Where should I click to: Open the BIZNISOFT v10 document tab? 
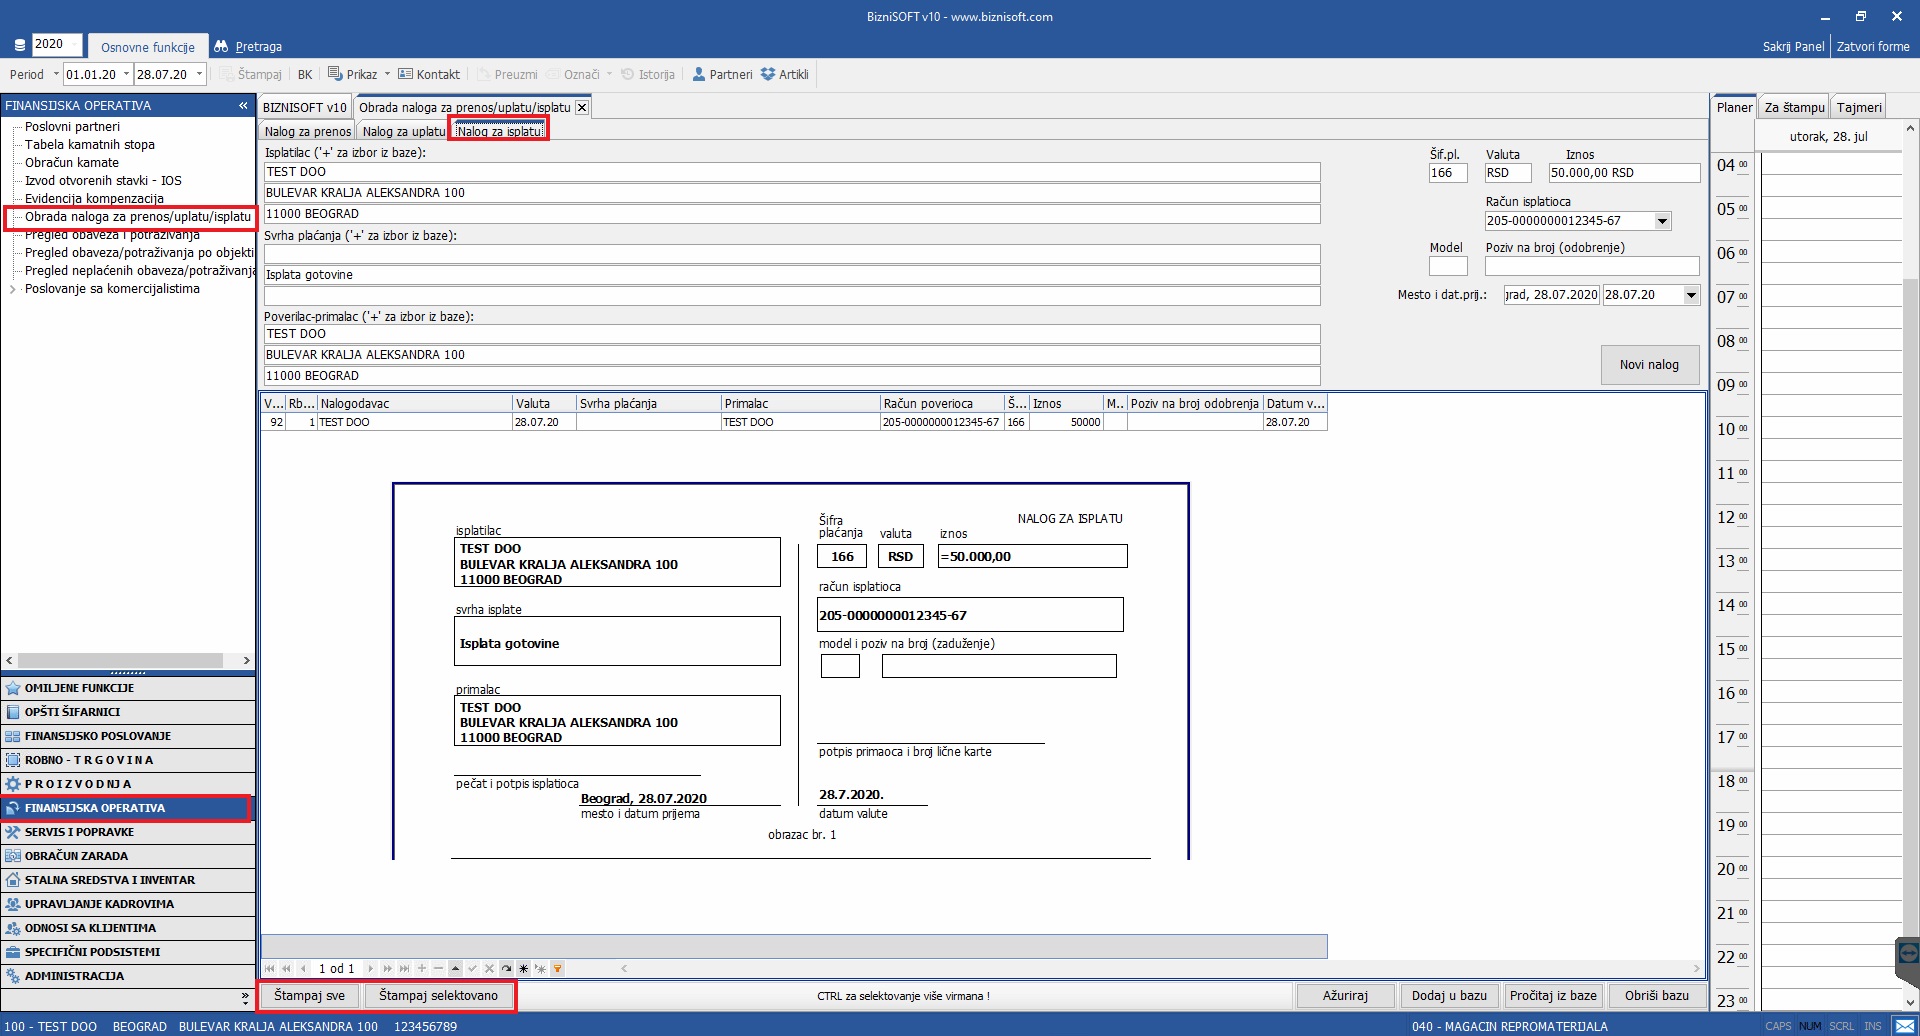(305, 107)
